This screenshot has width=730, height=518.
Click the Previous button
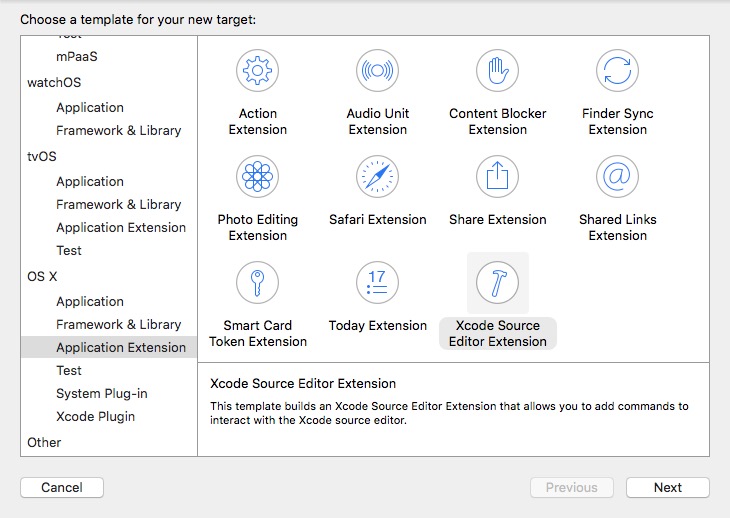coord(572,487)
